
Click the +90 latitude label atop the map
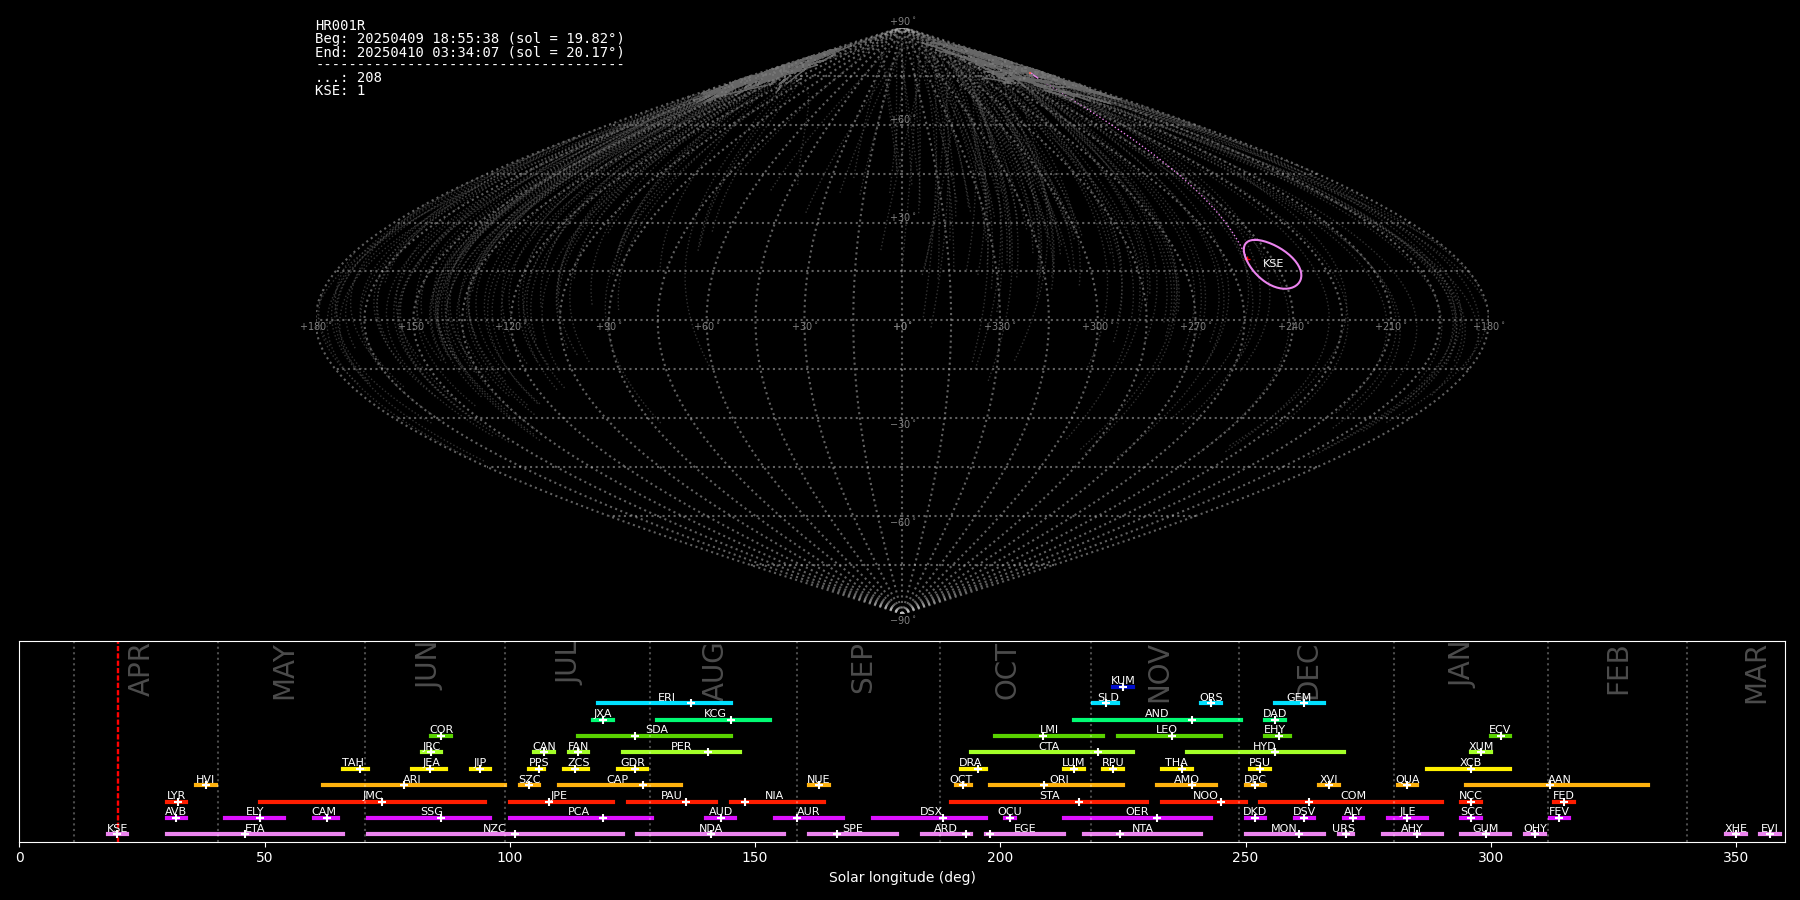click(901, 22)
